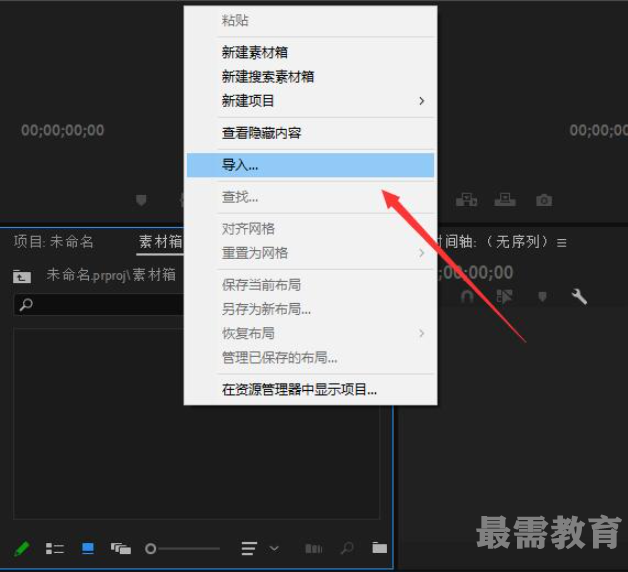Click the parent folder icon beside bin path
Screen dimensions: 628x572
coord(22,276)
